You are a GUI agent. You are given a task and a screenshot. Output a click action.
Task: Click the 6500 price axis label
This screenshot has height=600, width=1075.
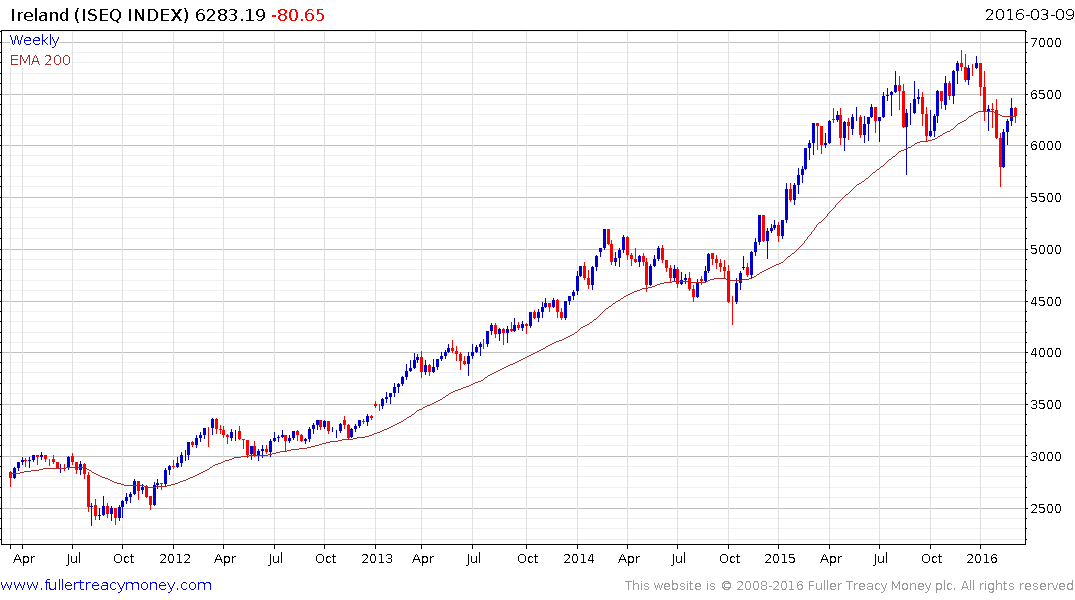1046,95
